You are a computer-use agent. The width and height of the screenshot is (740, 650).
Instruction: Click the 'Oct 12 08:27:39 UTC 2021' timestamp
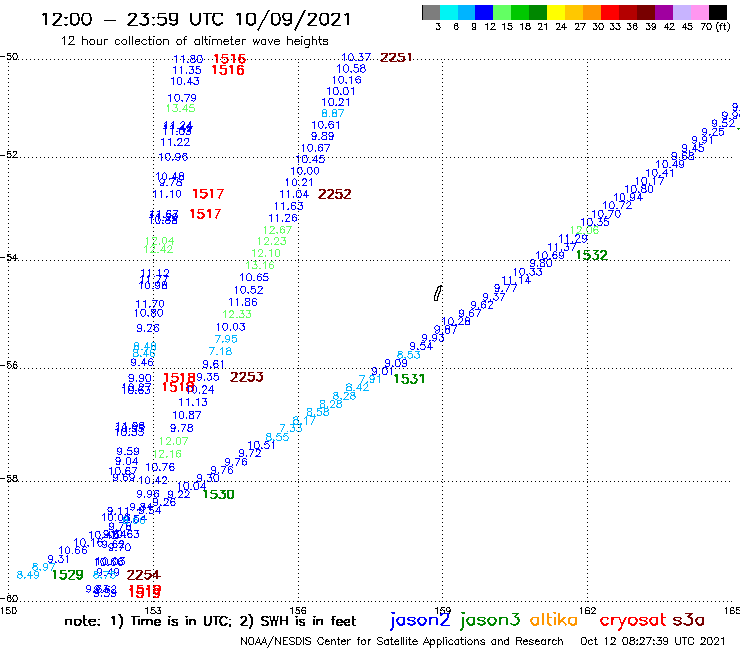[652, 641]
